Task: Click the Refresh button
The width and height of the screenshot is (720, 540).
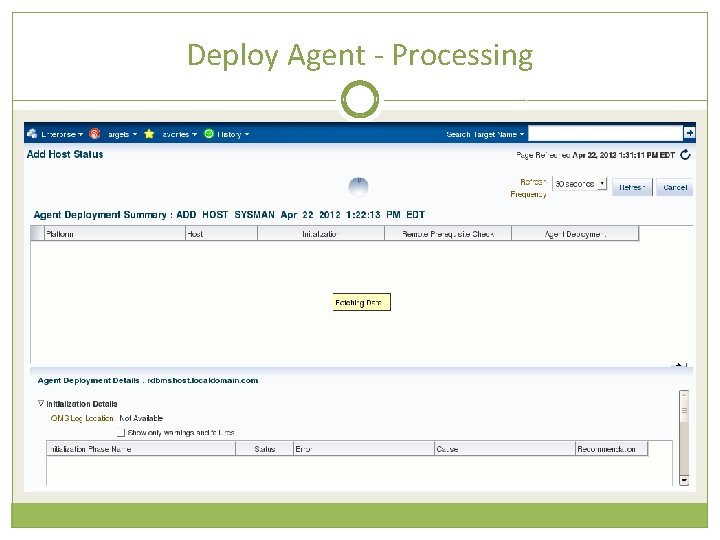Action: coord(632,187)
